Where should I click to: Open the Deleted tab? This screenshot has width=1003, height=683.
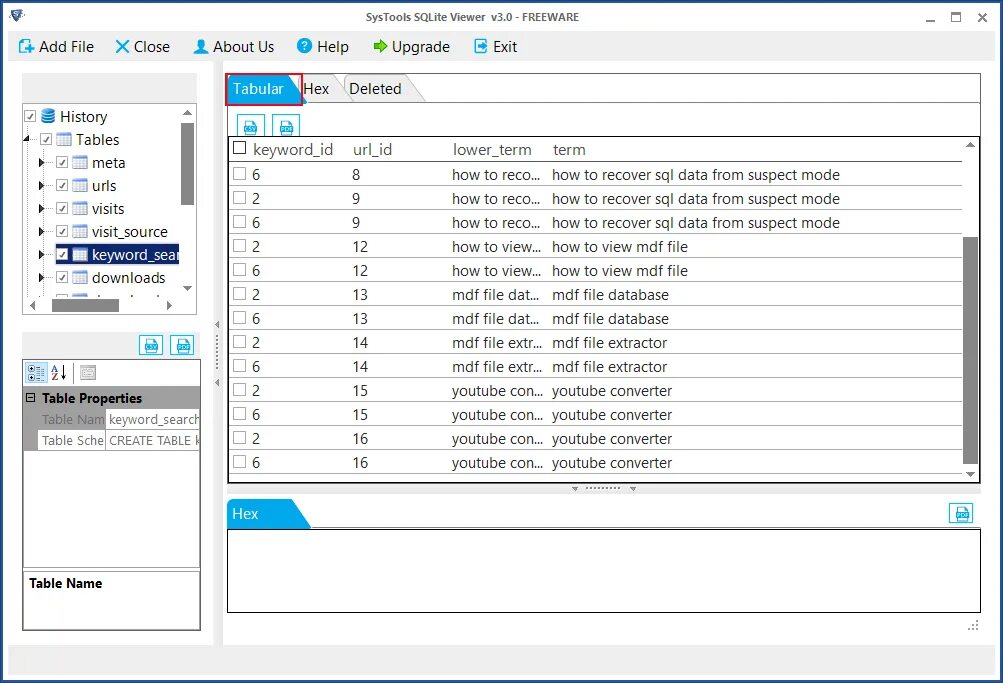(x=375, y=89)
